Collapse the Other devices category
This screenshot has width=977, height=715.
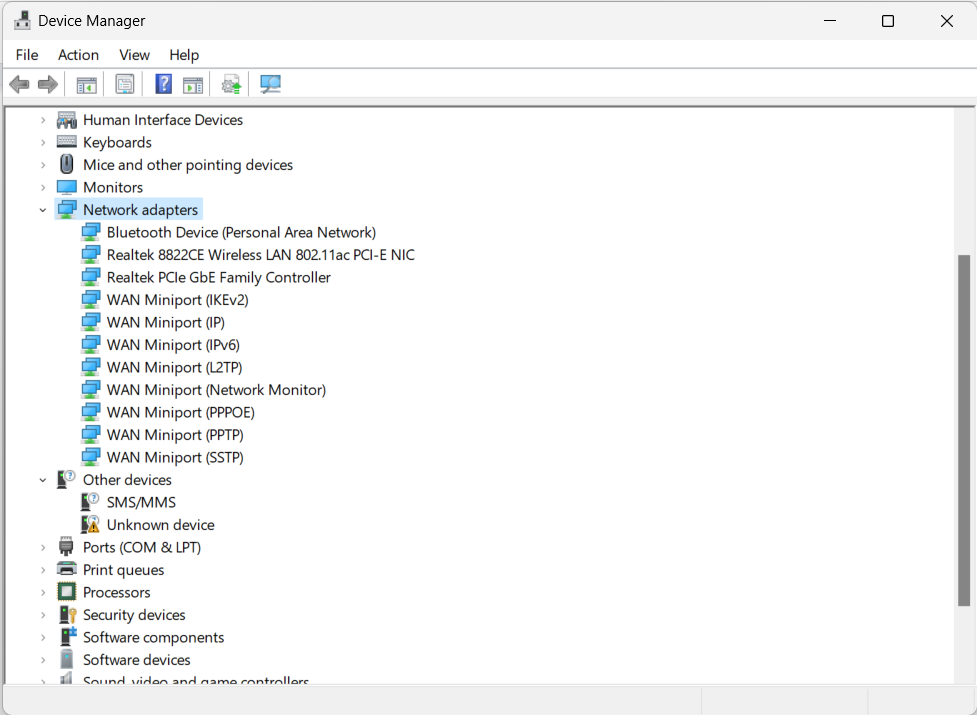click(x=43, y=480)
